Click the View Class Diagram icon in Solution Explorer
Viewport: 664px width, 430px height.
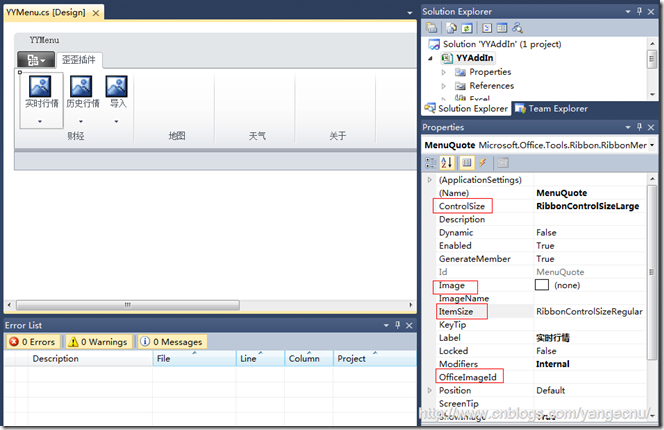(x=517, y=28)
